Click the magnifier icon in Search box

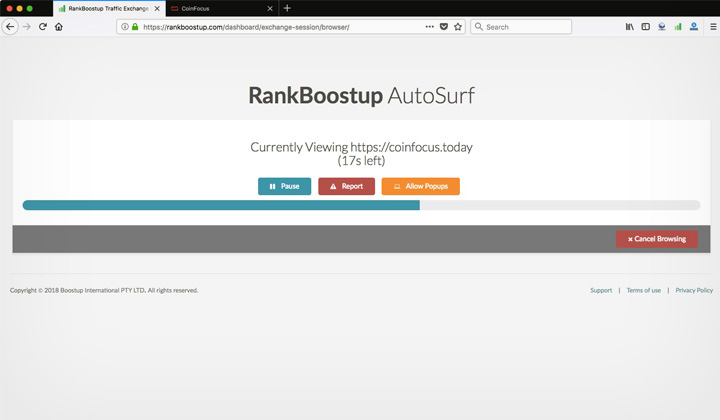pos(478,27)
